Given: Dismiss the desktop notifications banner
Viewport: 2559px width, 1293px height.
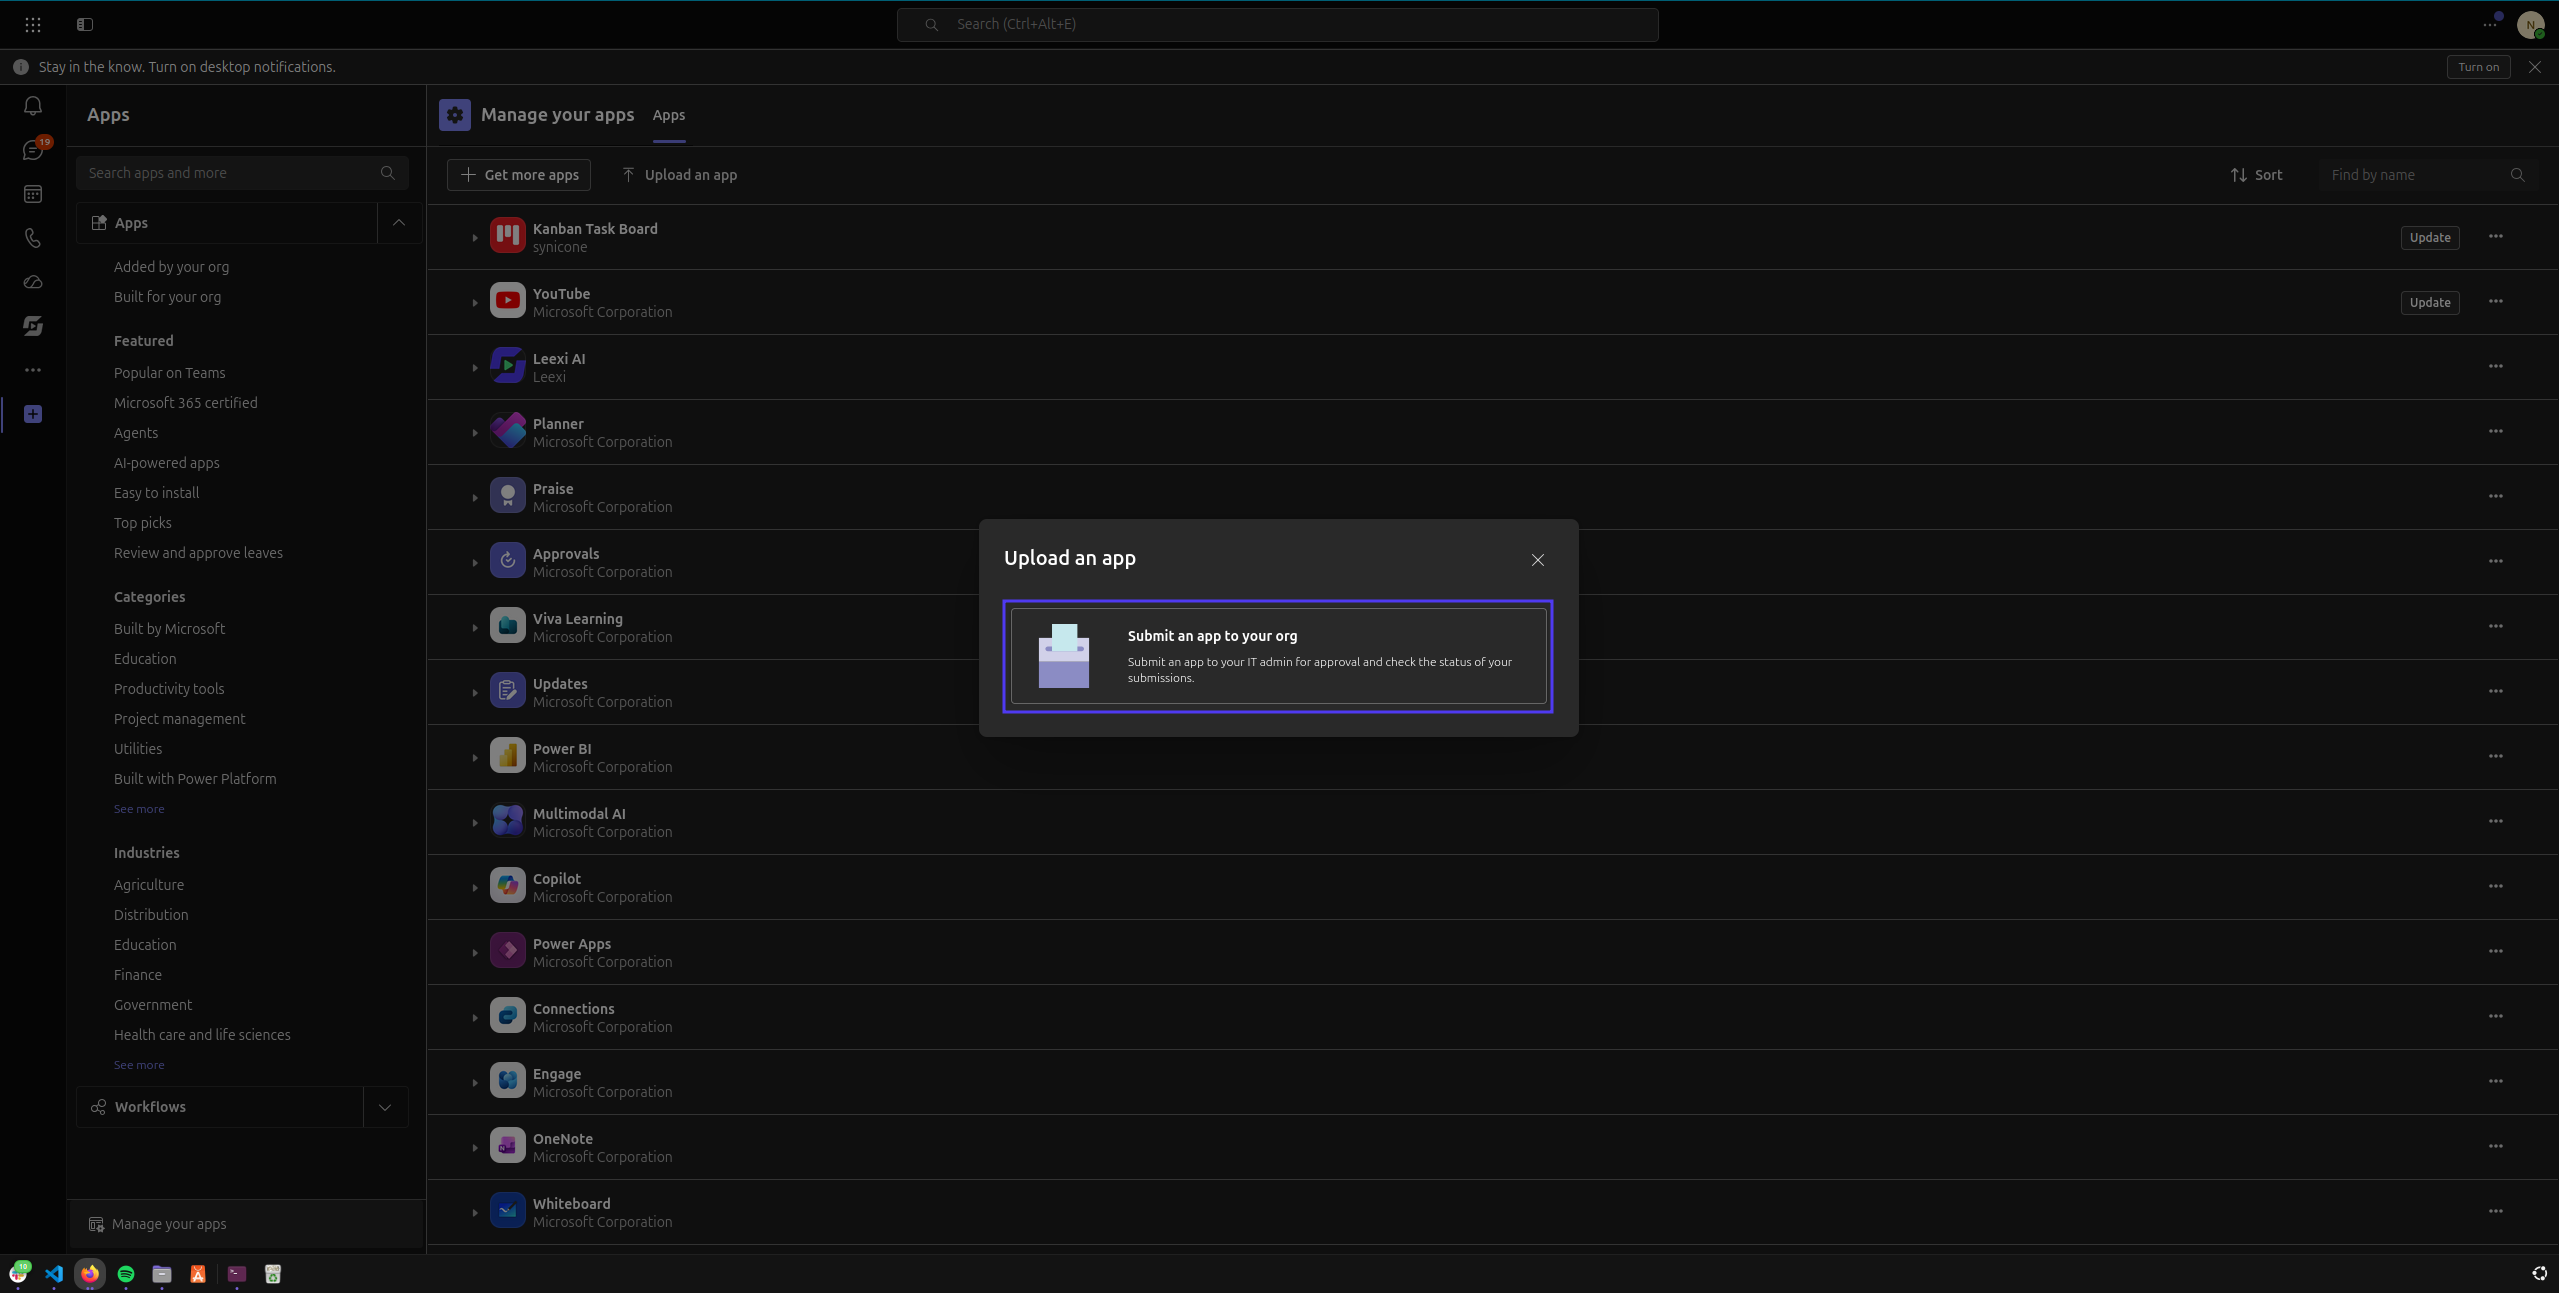Looking at the screenshot, I should pyautogui.click(x=2534, y=67).
